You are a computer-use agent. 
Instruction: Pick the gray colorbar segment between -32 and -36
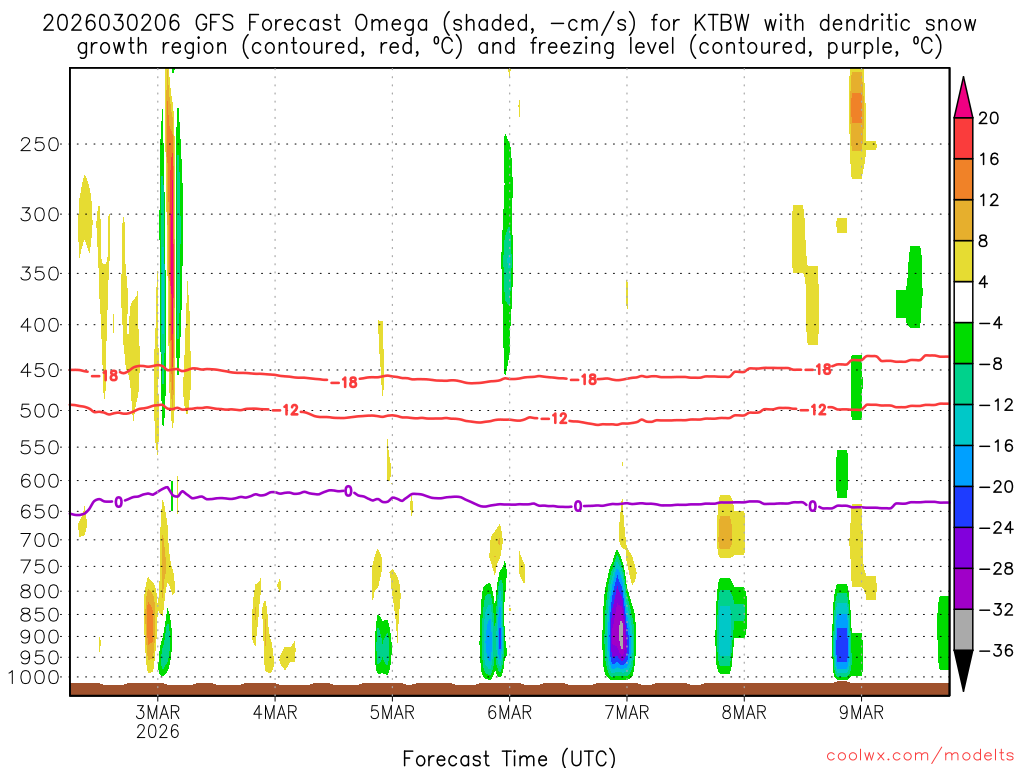pyautogui.click(x=963, y=630)
